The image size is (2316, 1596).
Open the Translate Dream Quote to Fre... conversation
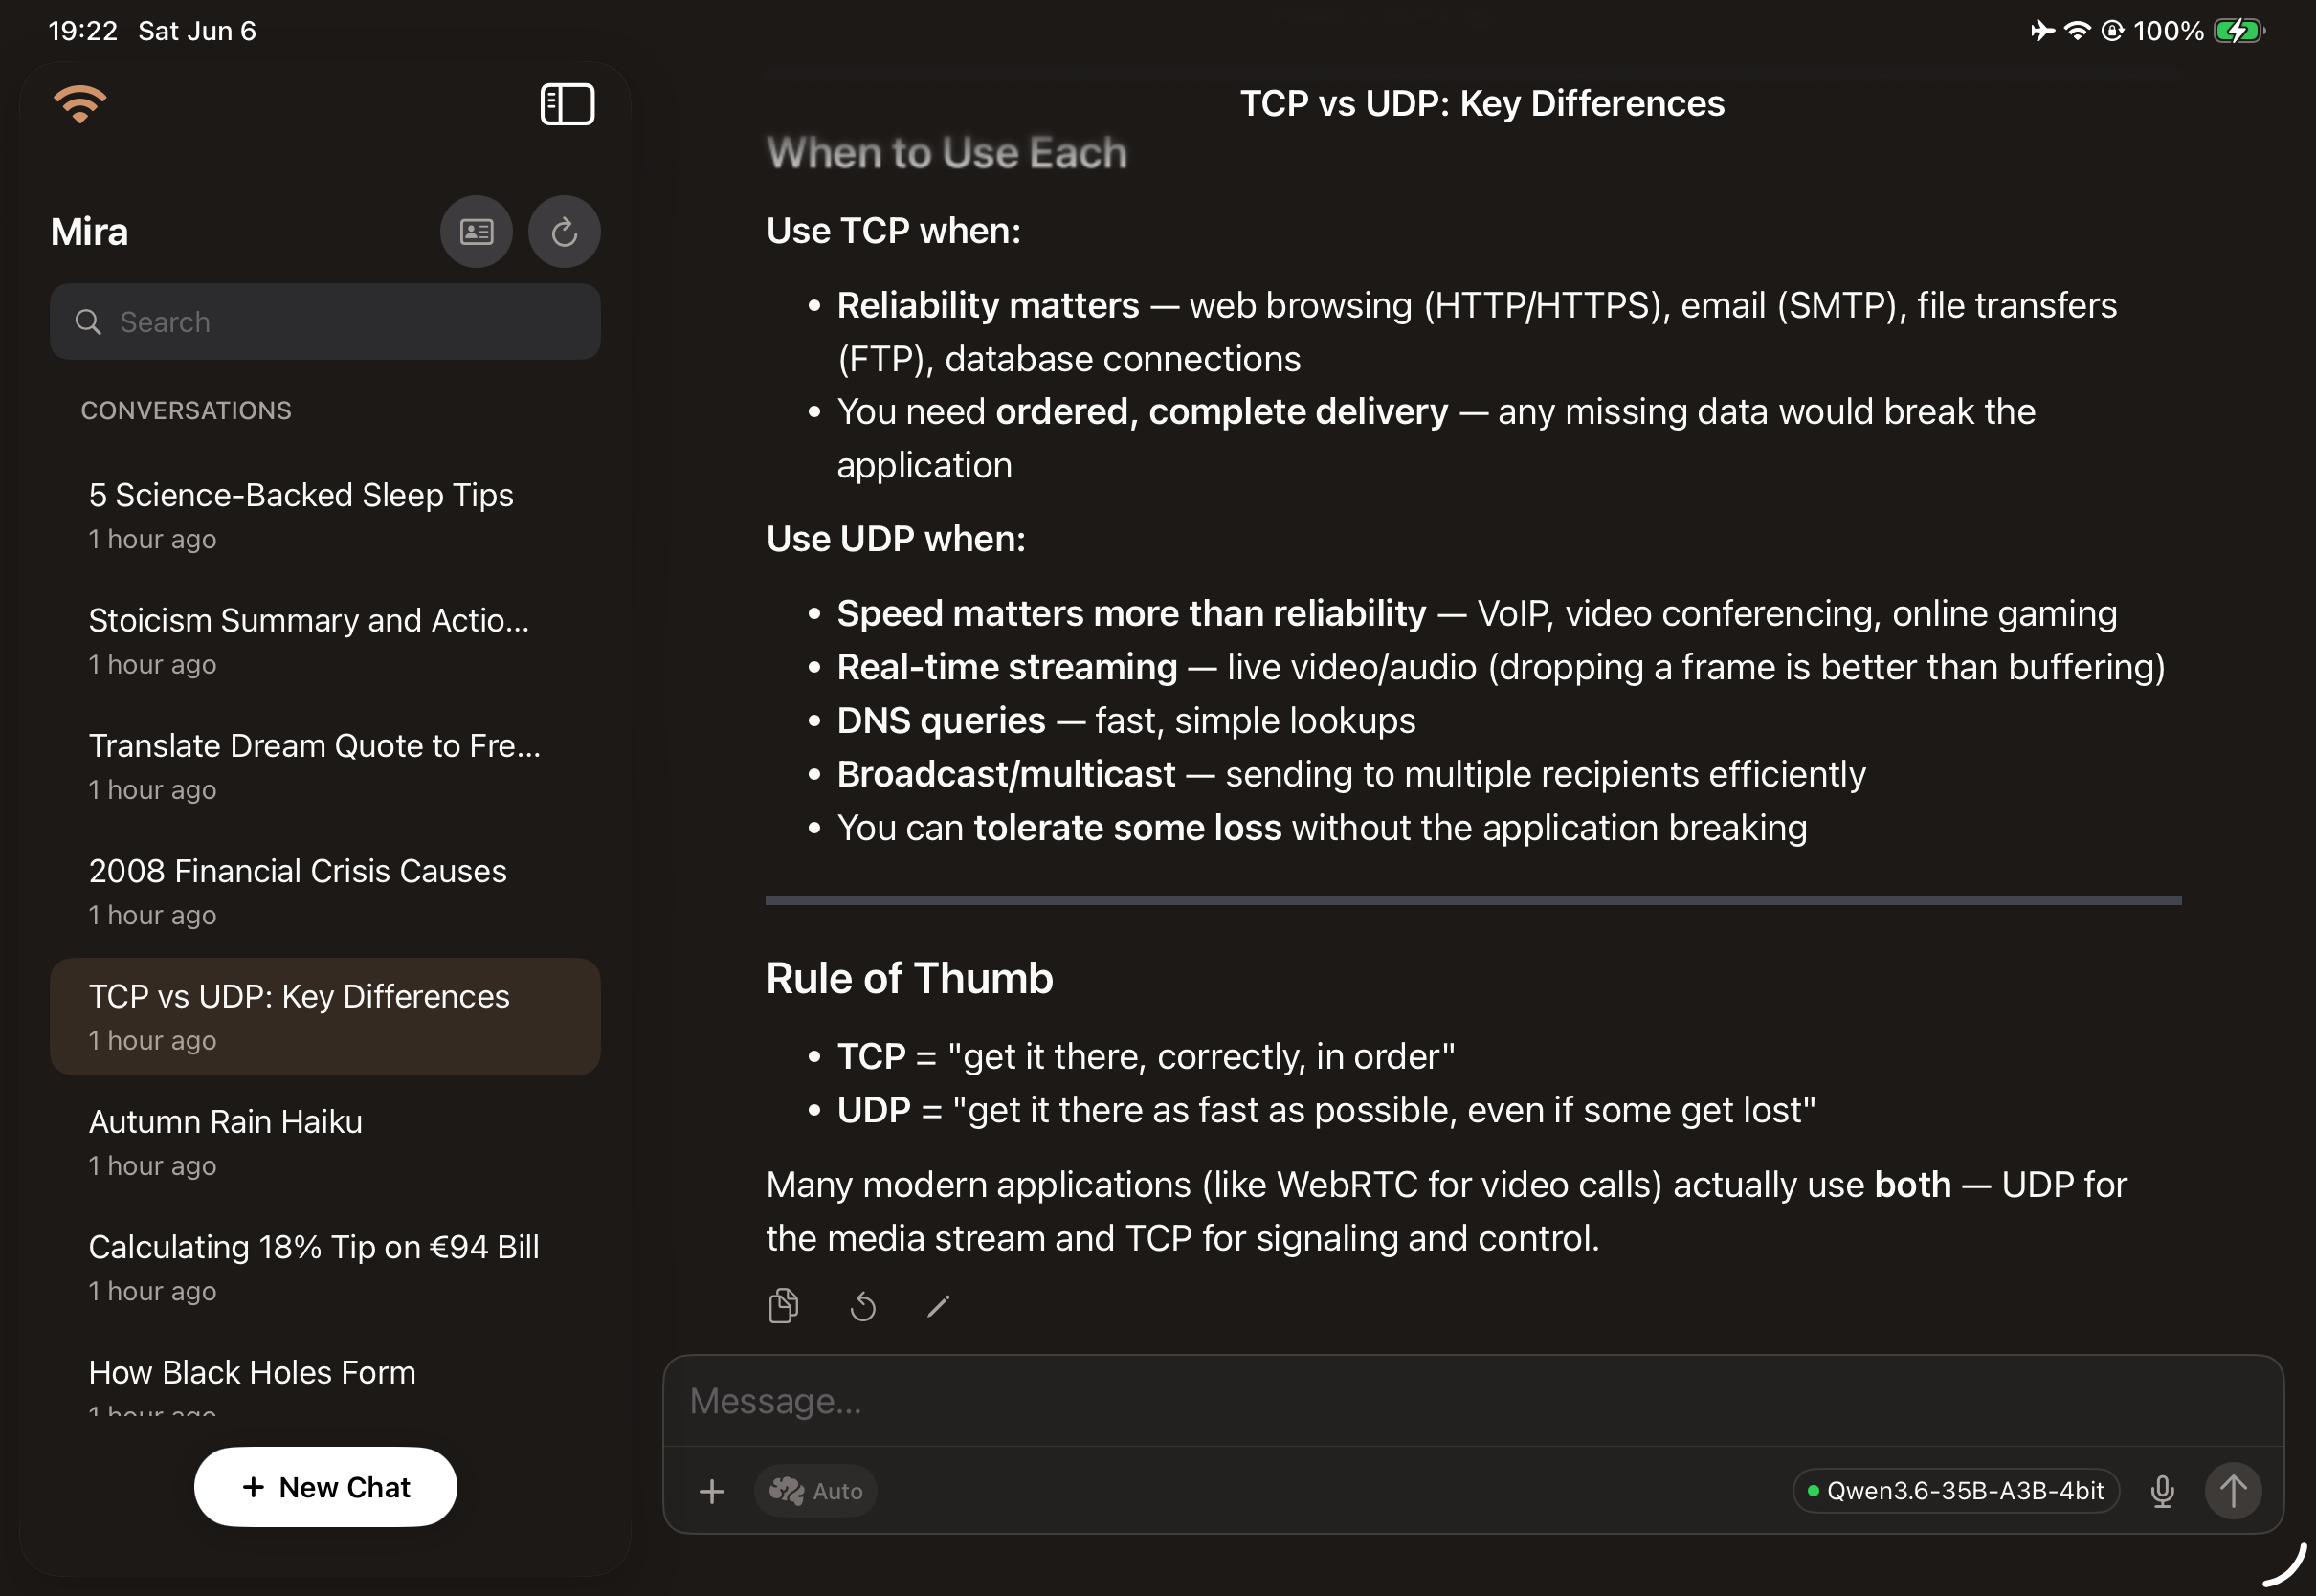pyautogui.click(x=325, y=767)
